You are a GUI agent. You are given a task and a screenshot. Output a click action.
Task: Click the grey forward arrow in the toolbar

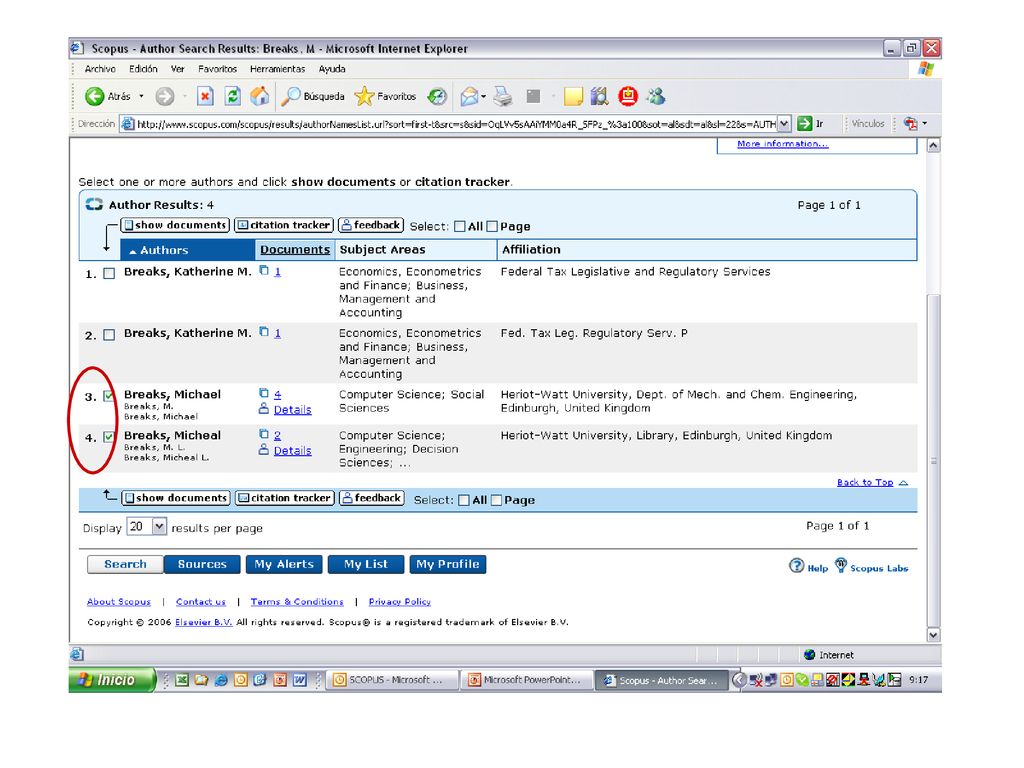[x=165, y=97]
